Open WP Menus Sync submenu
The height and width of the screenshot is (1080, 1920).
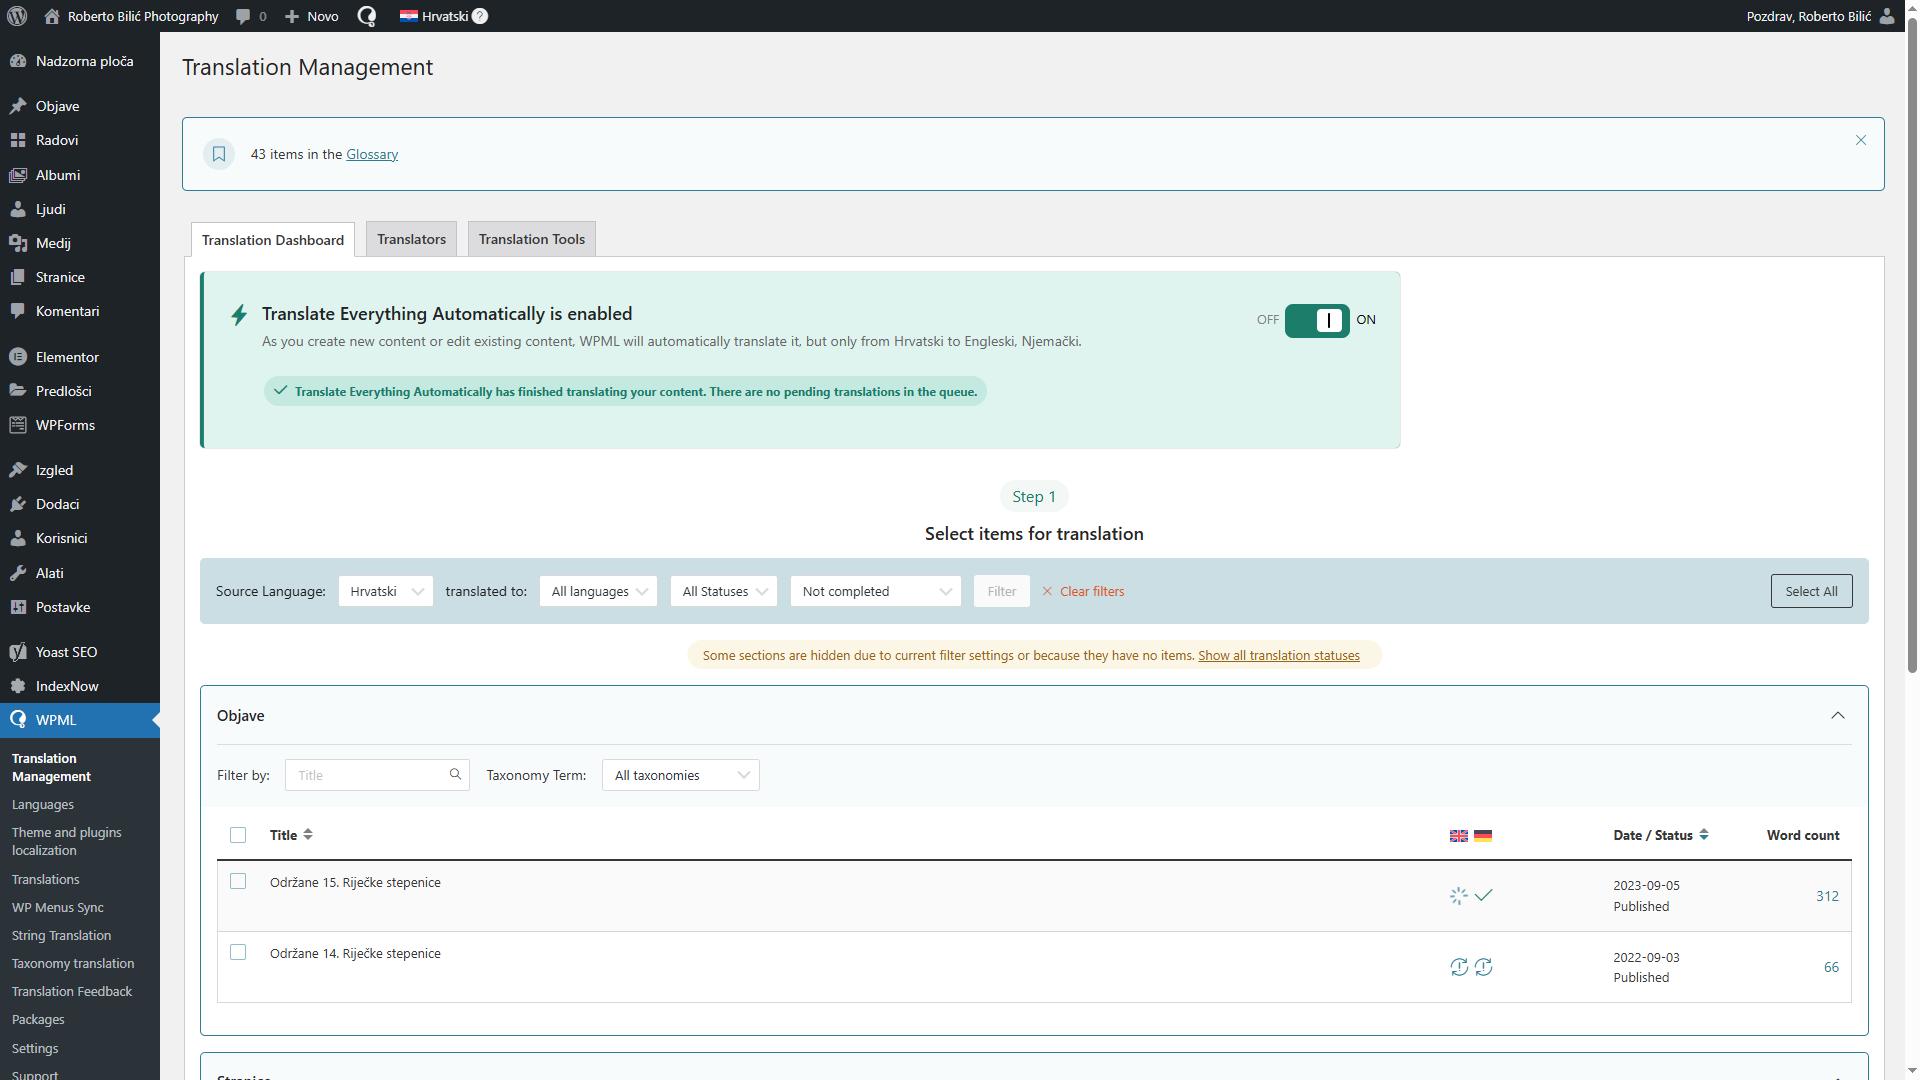(58, 908)
